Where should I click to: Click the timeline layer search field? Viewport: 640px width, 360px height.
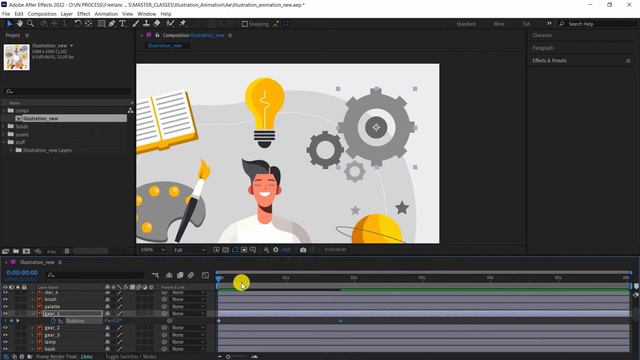(x=96, y=275)
